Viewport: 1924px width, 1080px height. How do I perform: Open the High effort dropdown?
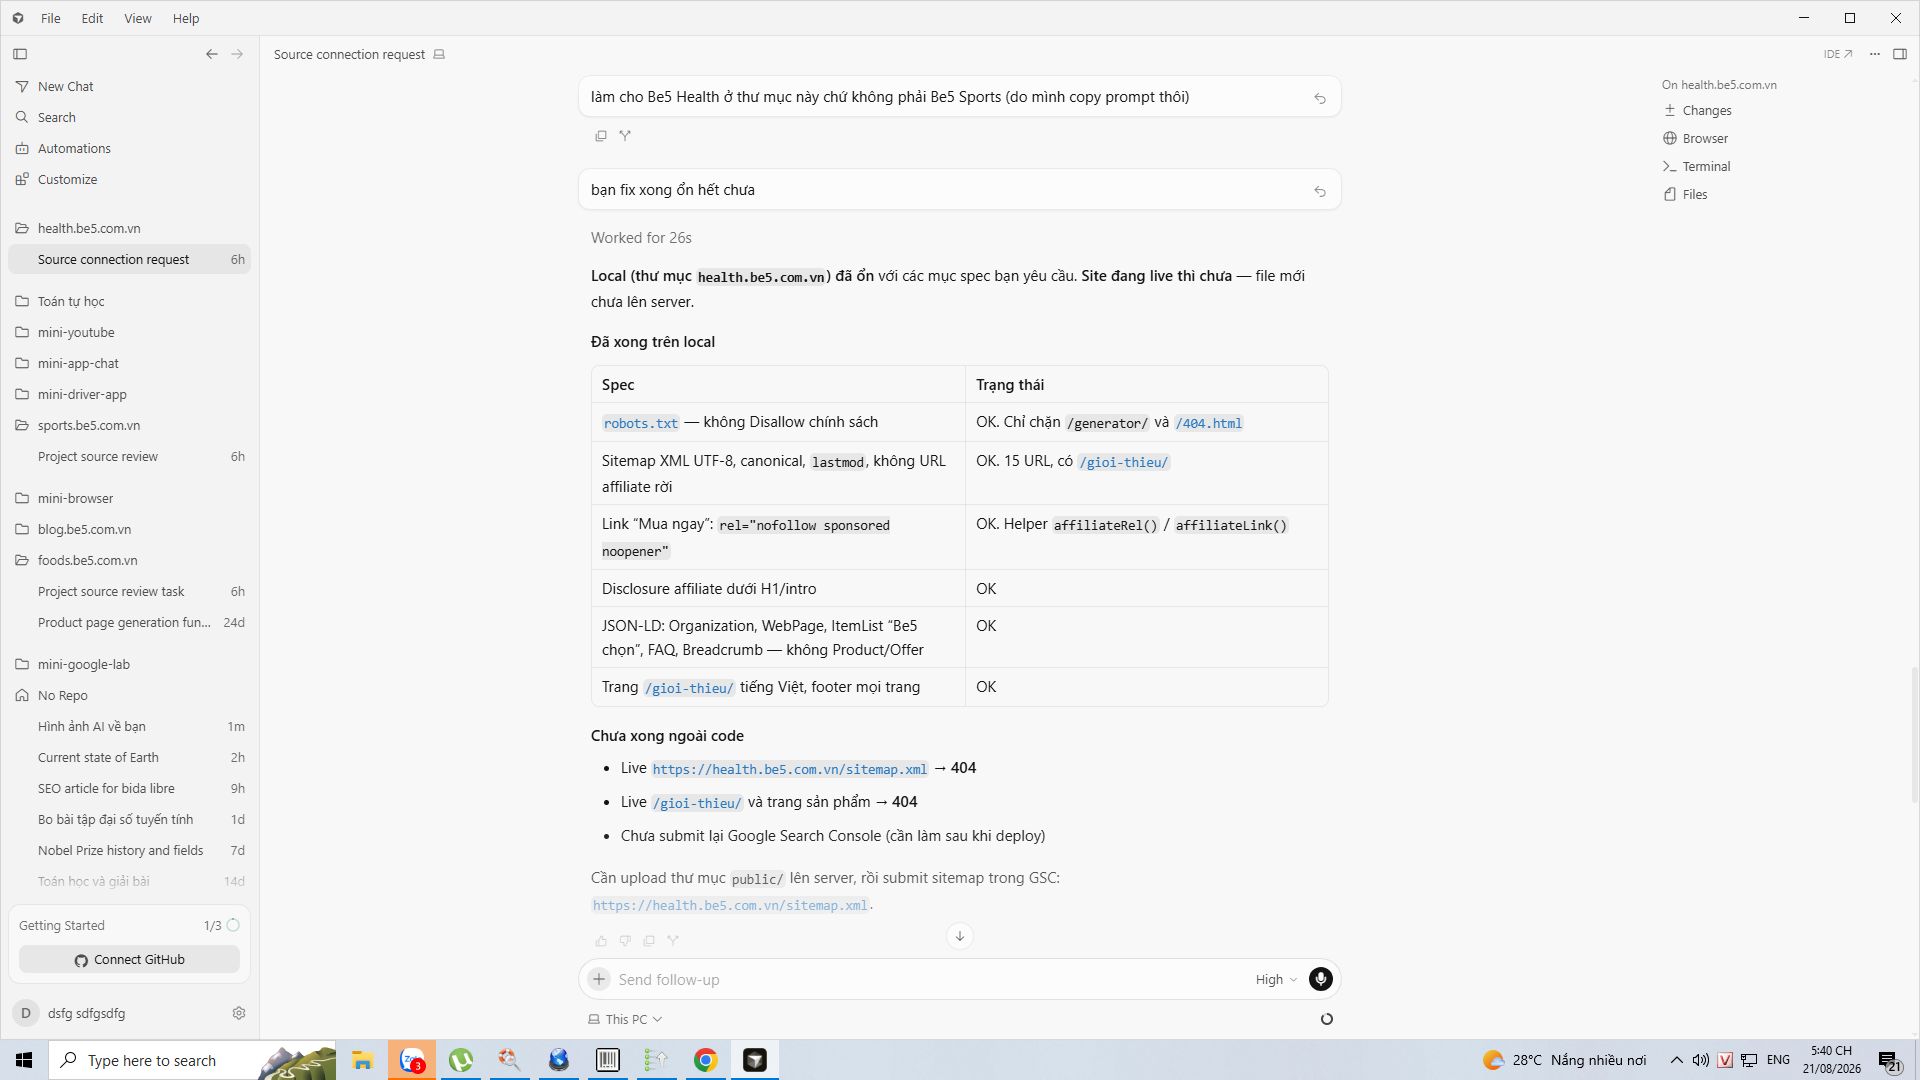click(1276, 980)
